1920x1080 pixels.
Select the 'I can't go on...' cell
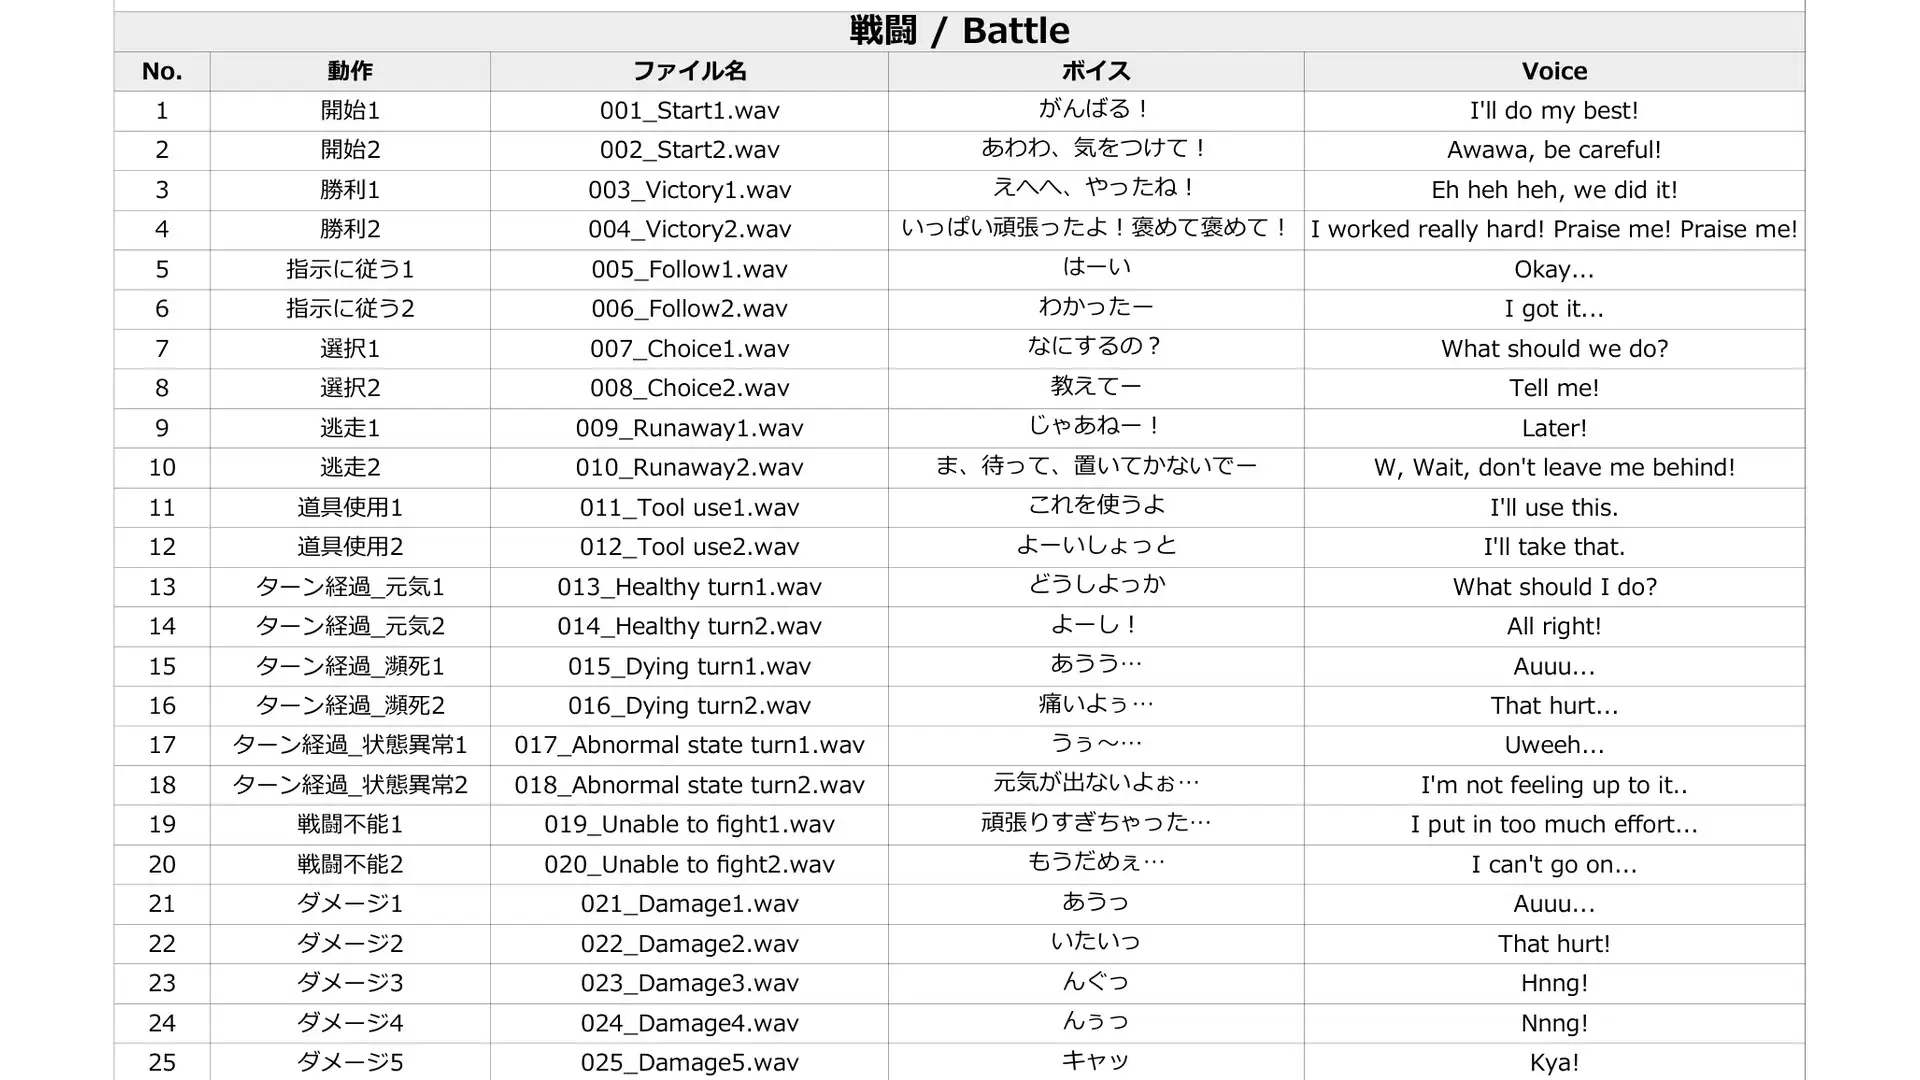pyautogui.click(x=1554, y=865)
